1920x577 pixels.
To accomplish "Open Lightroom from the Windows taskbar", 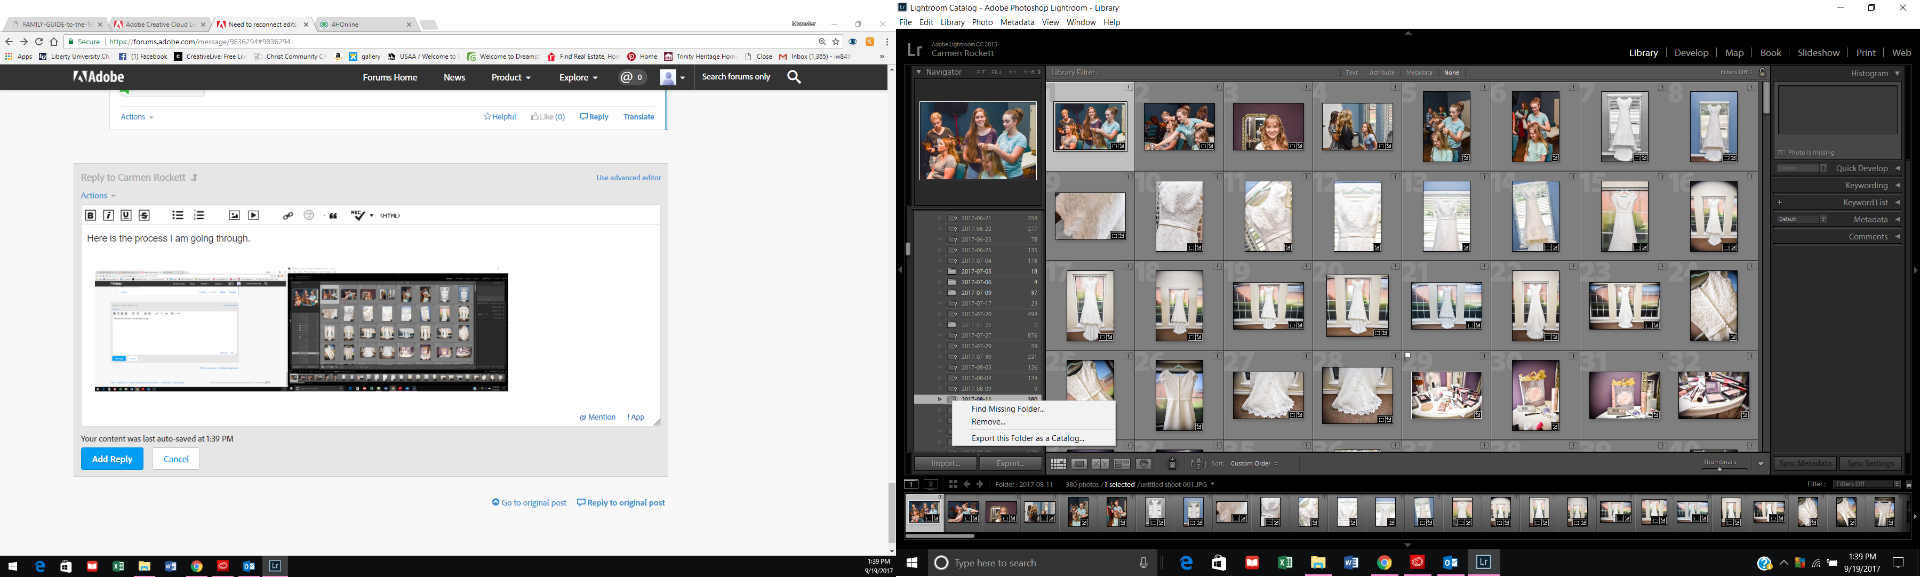I will tap(1484, 563).
